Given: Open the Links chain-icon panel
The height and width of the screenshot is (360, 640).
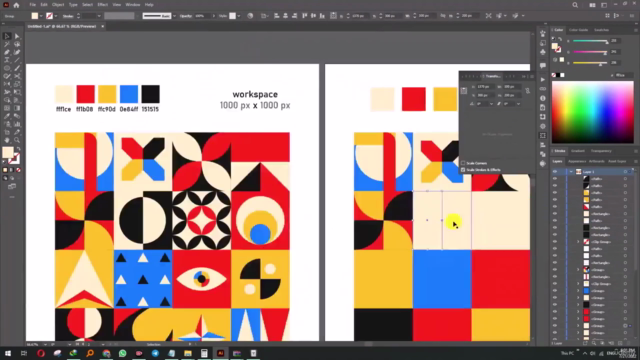Looking at the screenshot, I should coord(542,89).
